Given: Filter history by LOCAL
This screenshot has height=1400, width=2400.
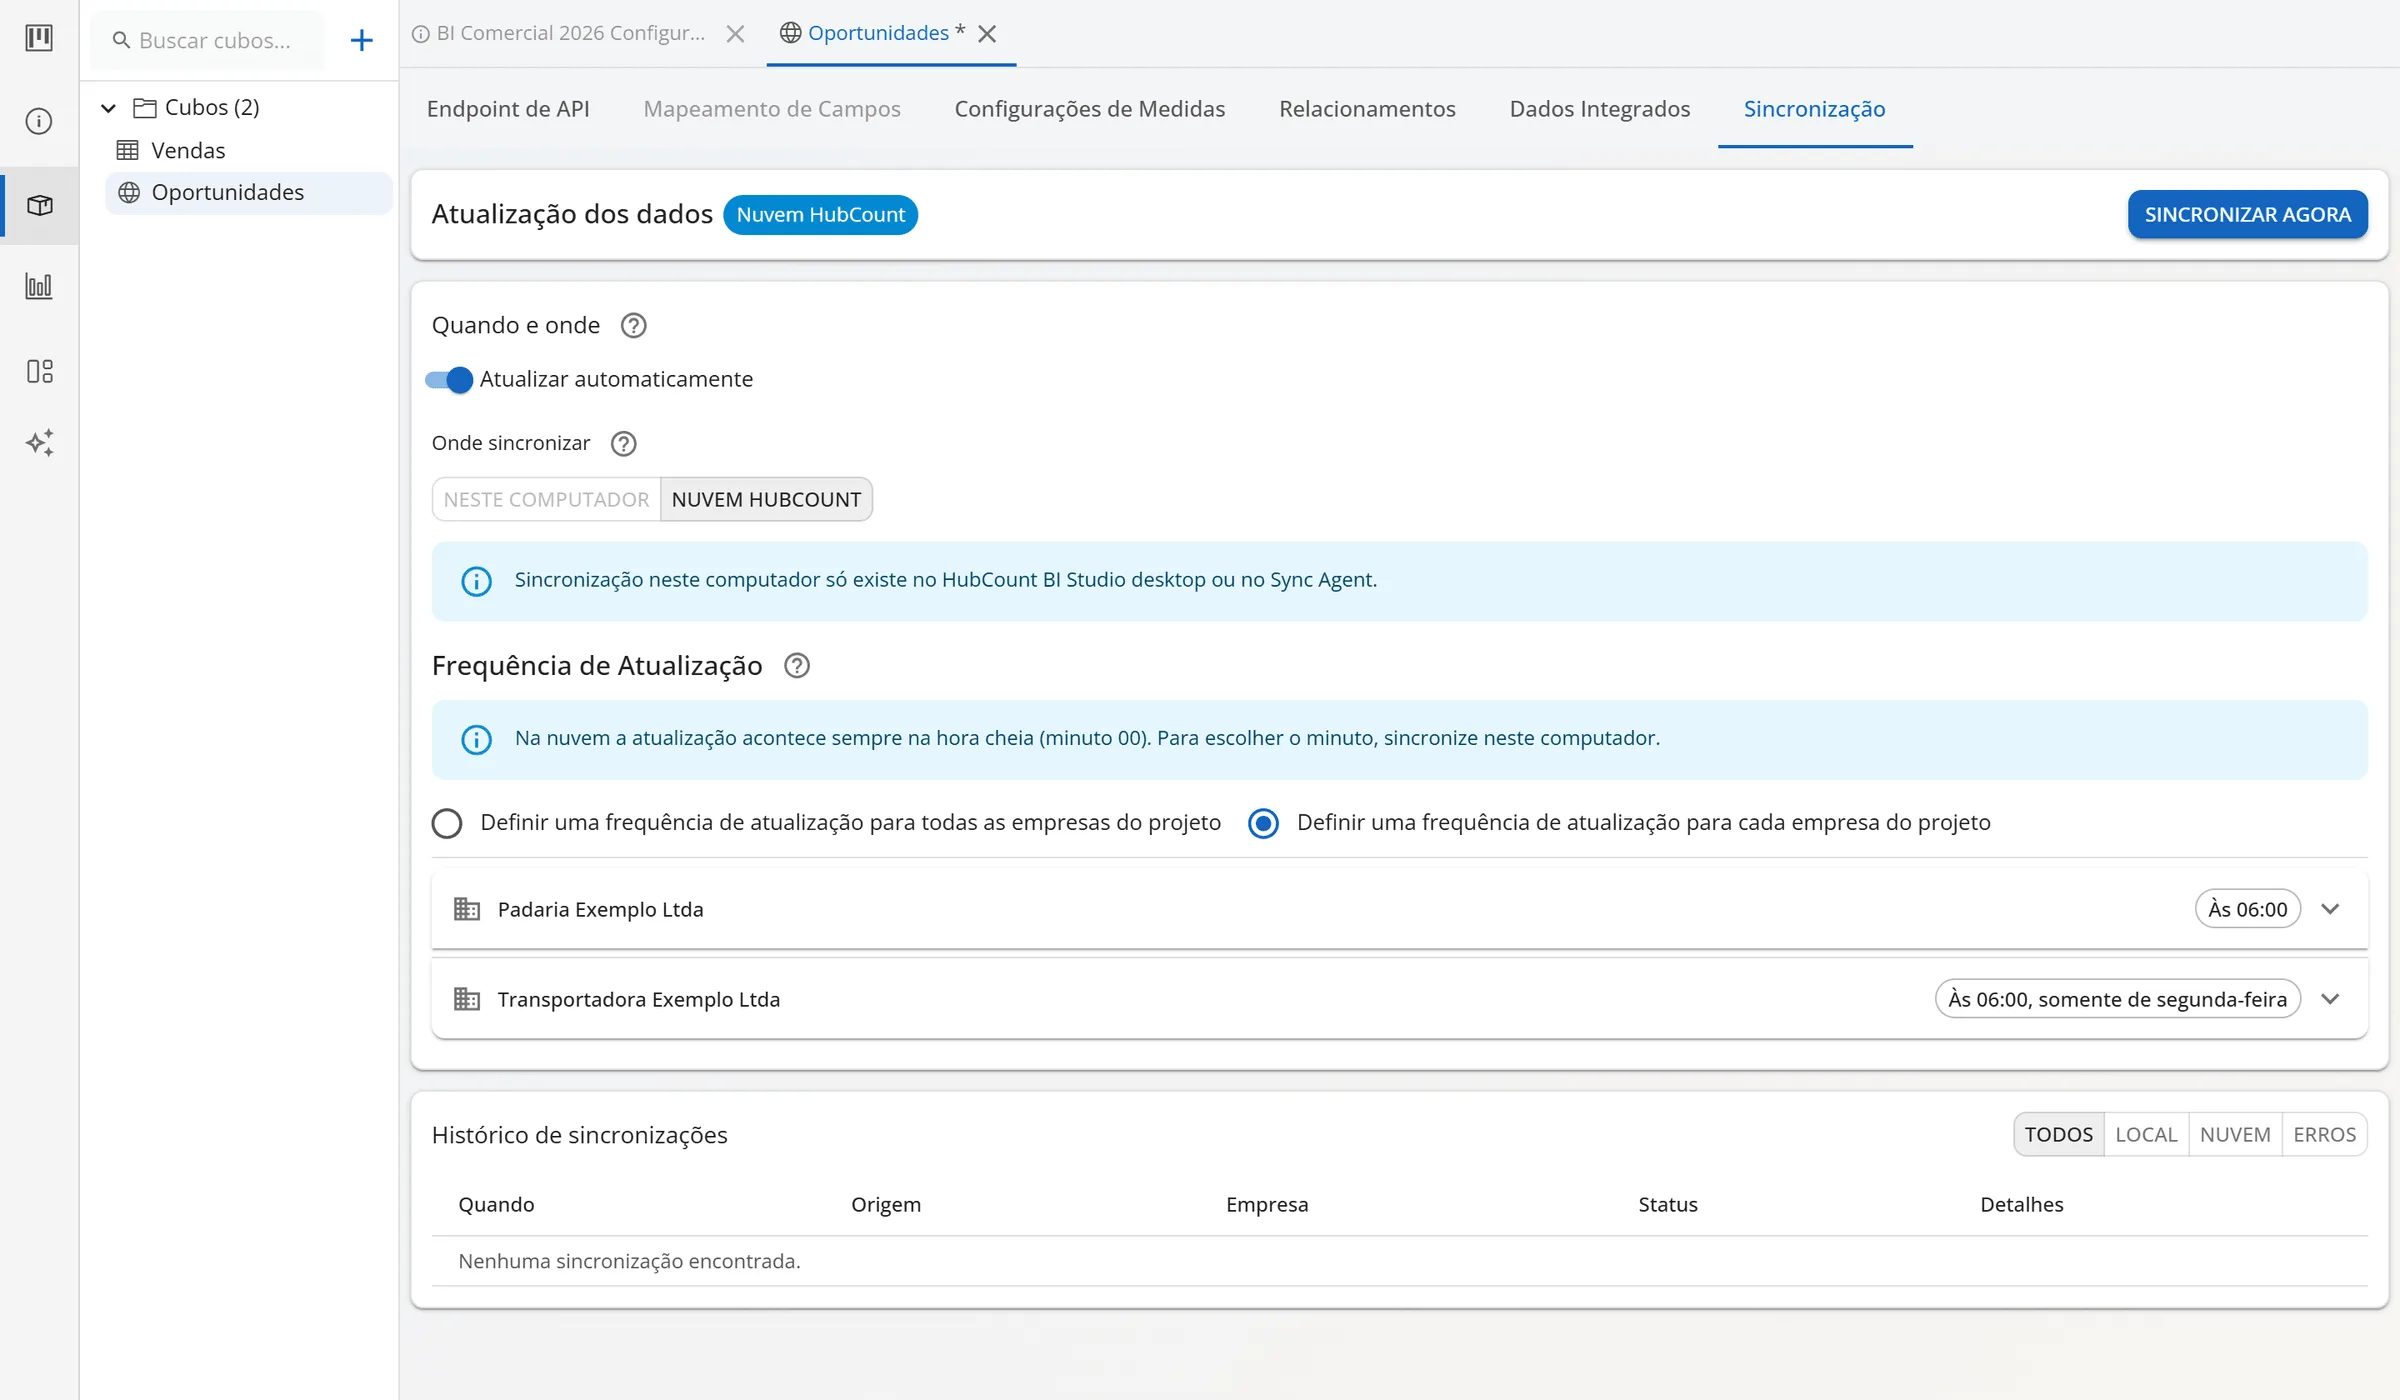Looking at the screenshot, I should pyautogui.click(x=2146, y=1134).
